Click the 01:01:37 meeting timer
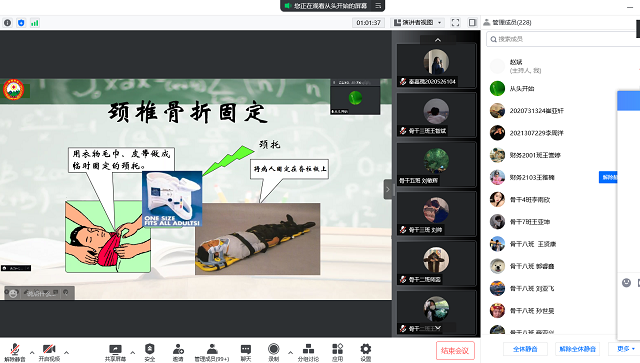 tap(368, 22)
